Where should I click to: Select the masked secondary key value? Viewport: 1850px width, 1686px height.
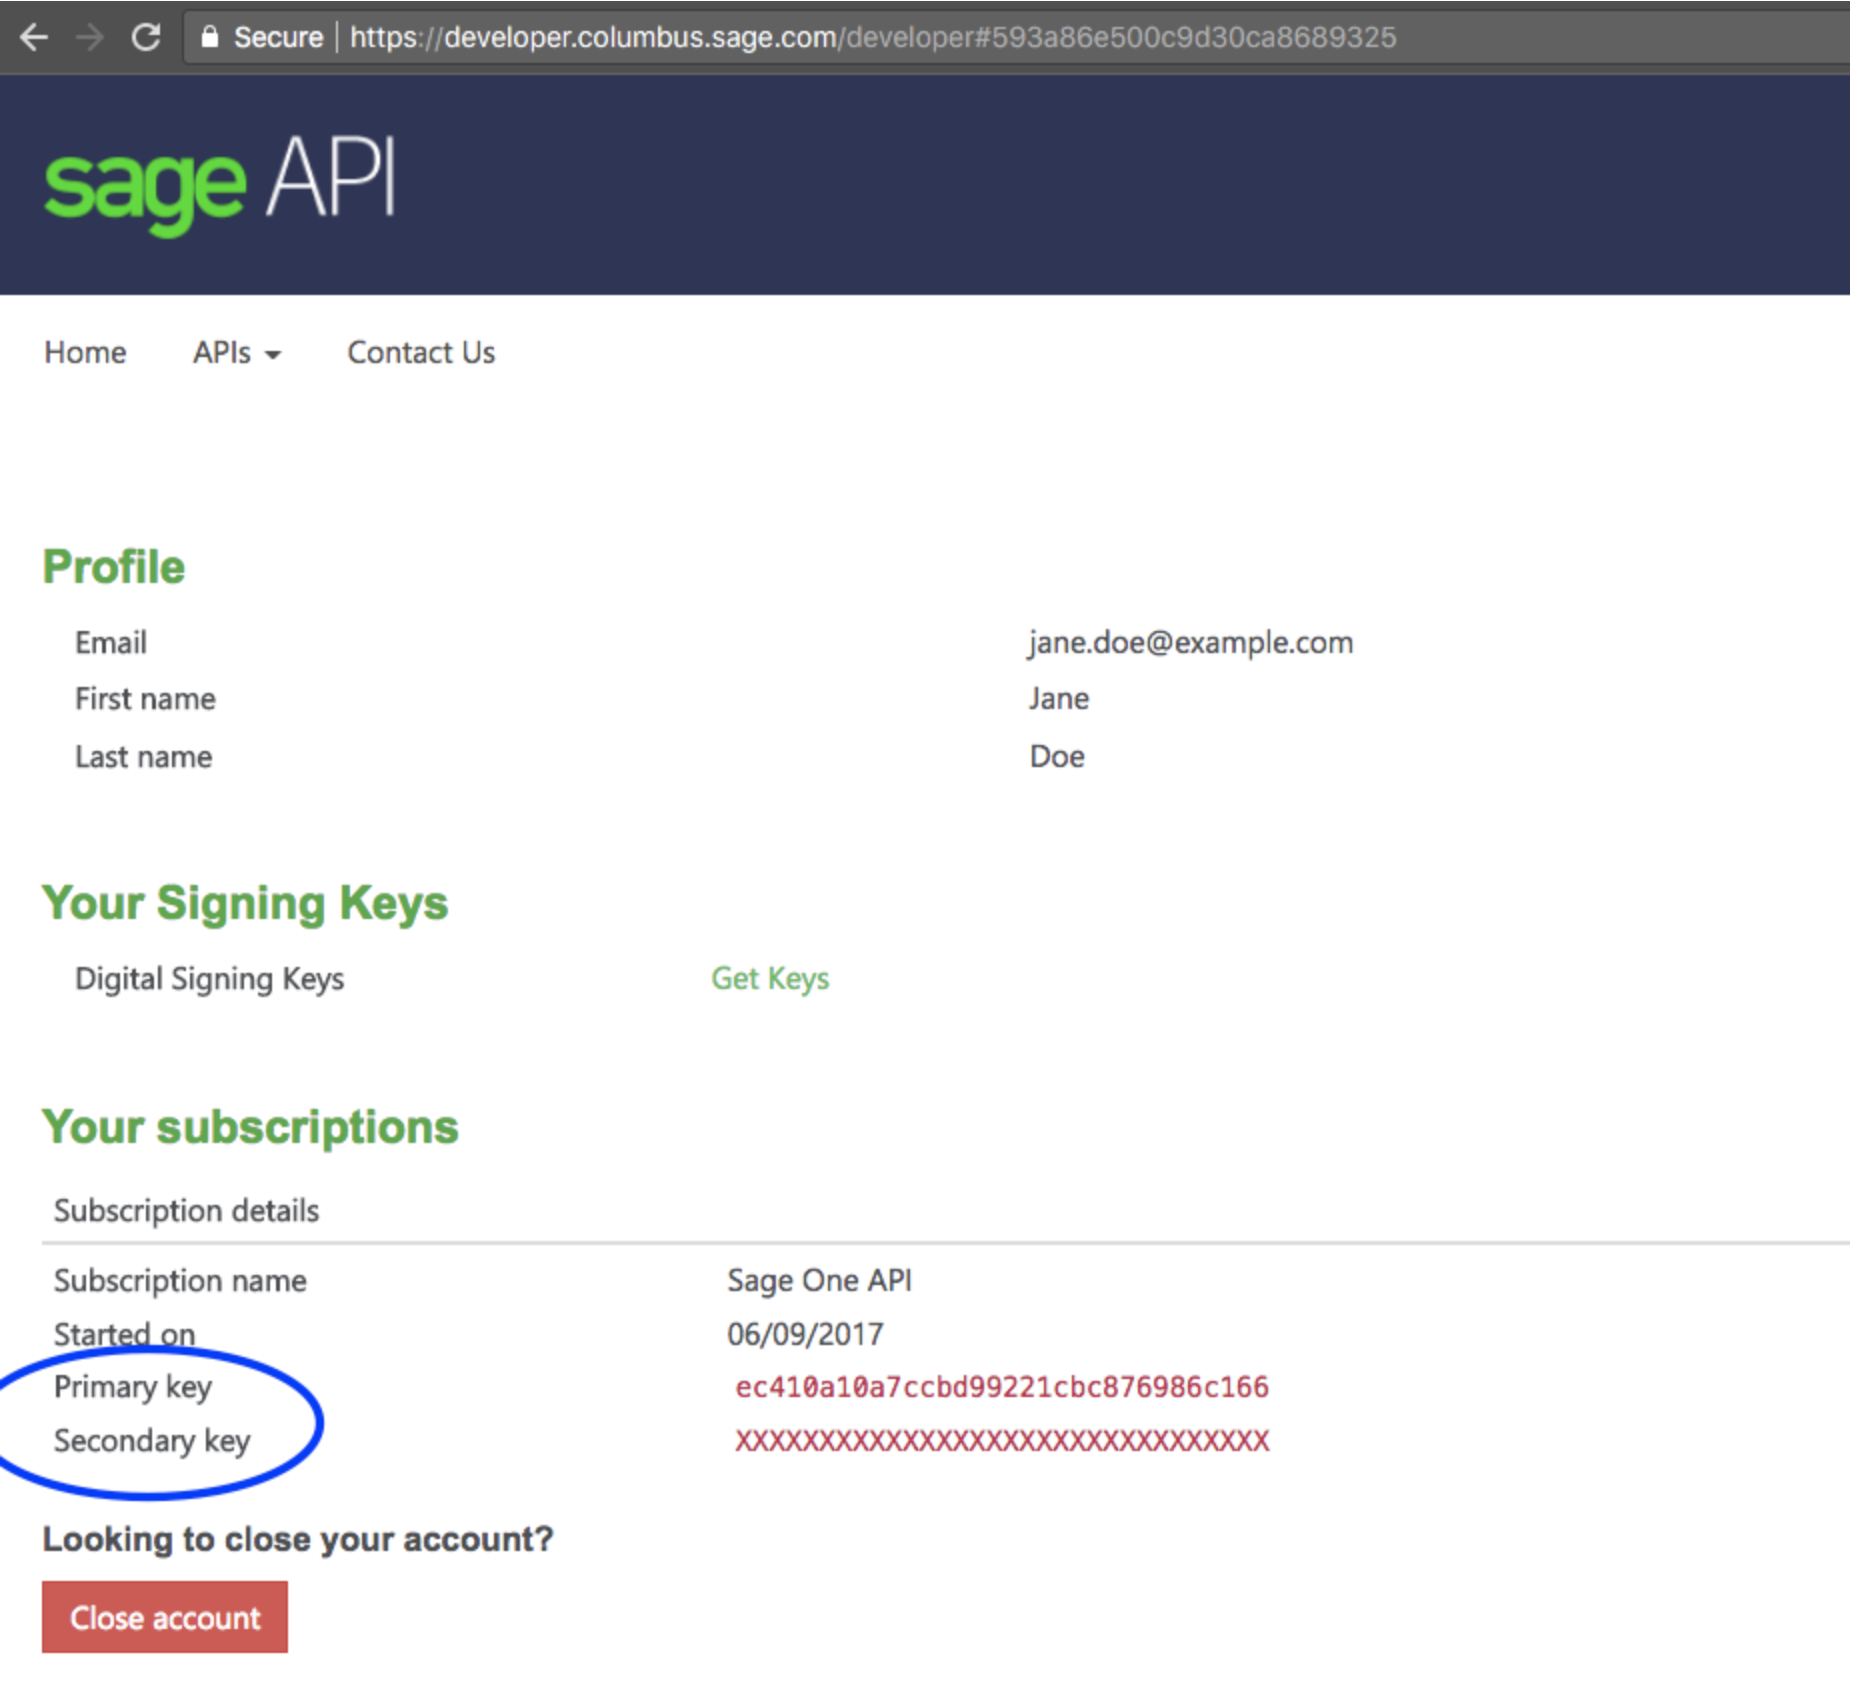[x=1002, y=1441]
